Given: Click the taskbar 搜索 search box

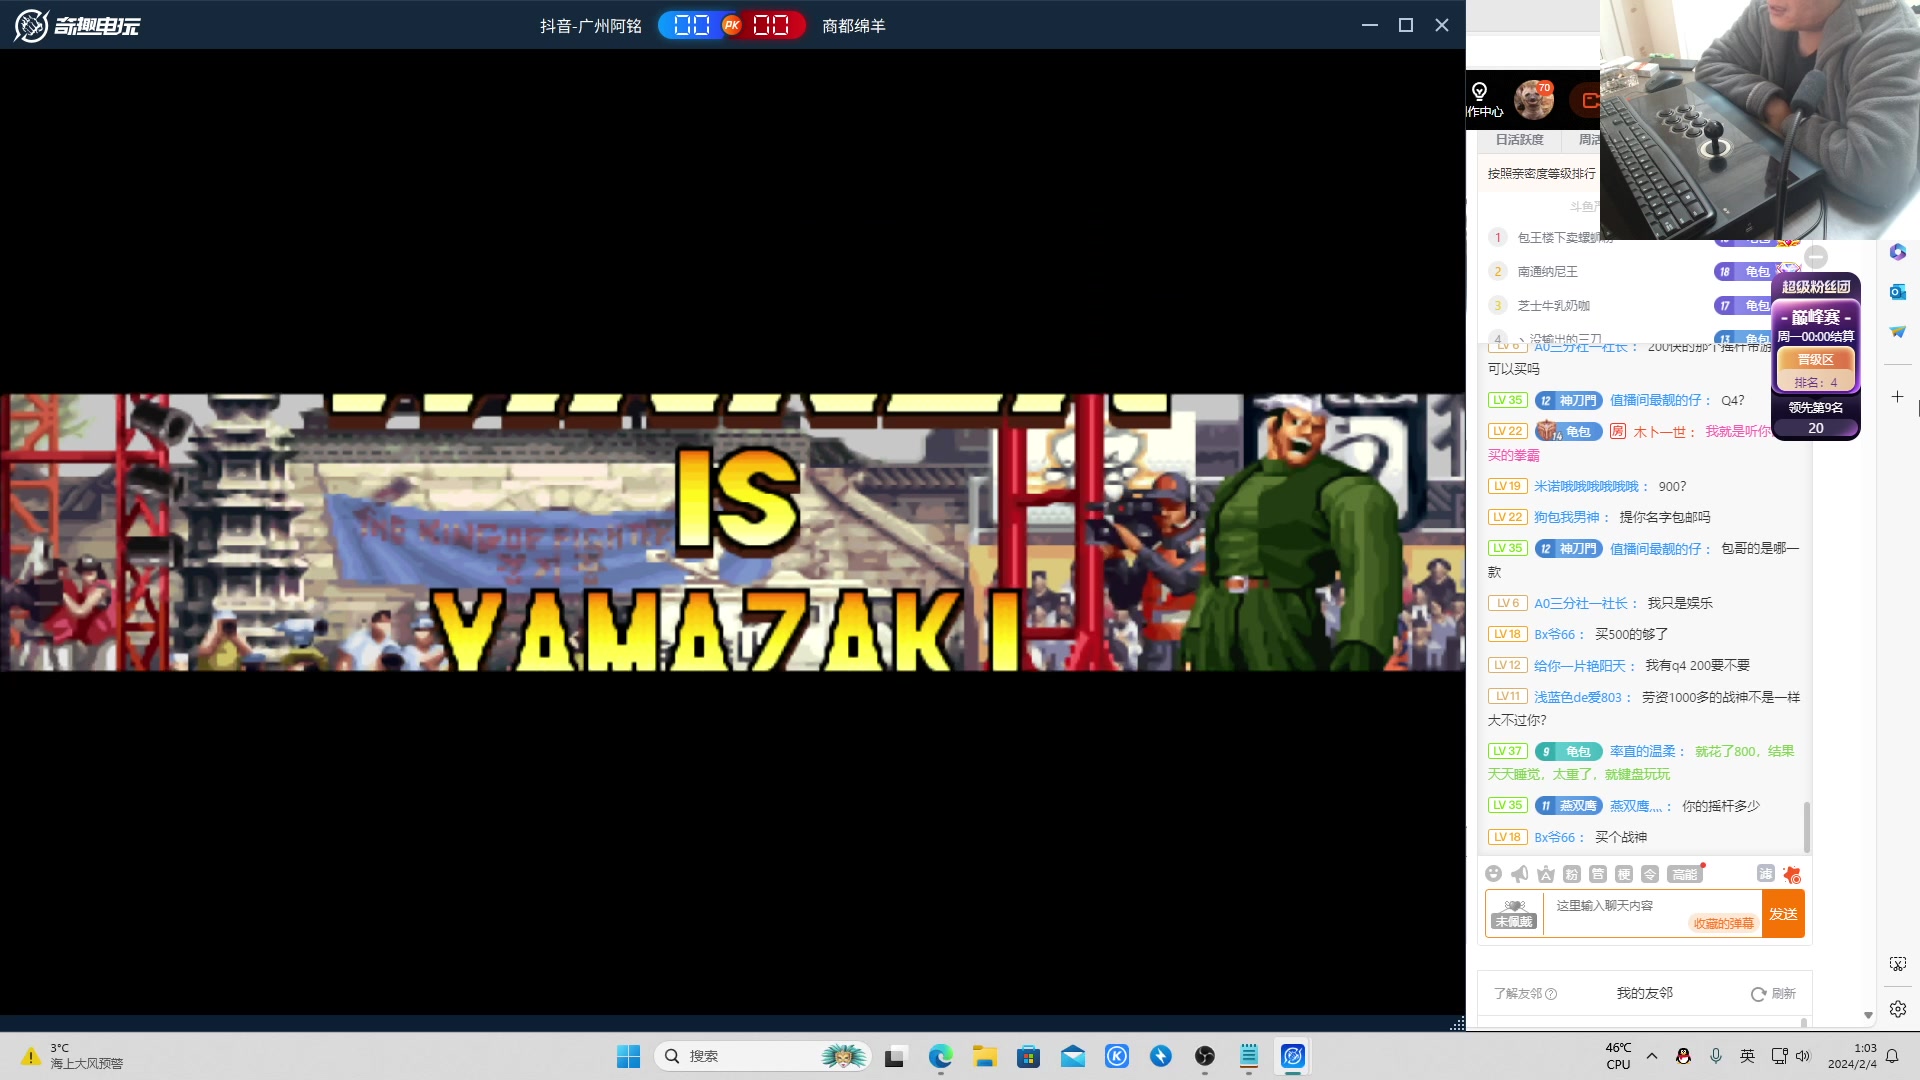Looking at the screenshot, I should click(763, 1056).
